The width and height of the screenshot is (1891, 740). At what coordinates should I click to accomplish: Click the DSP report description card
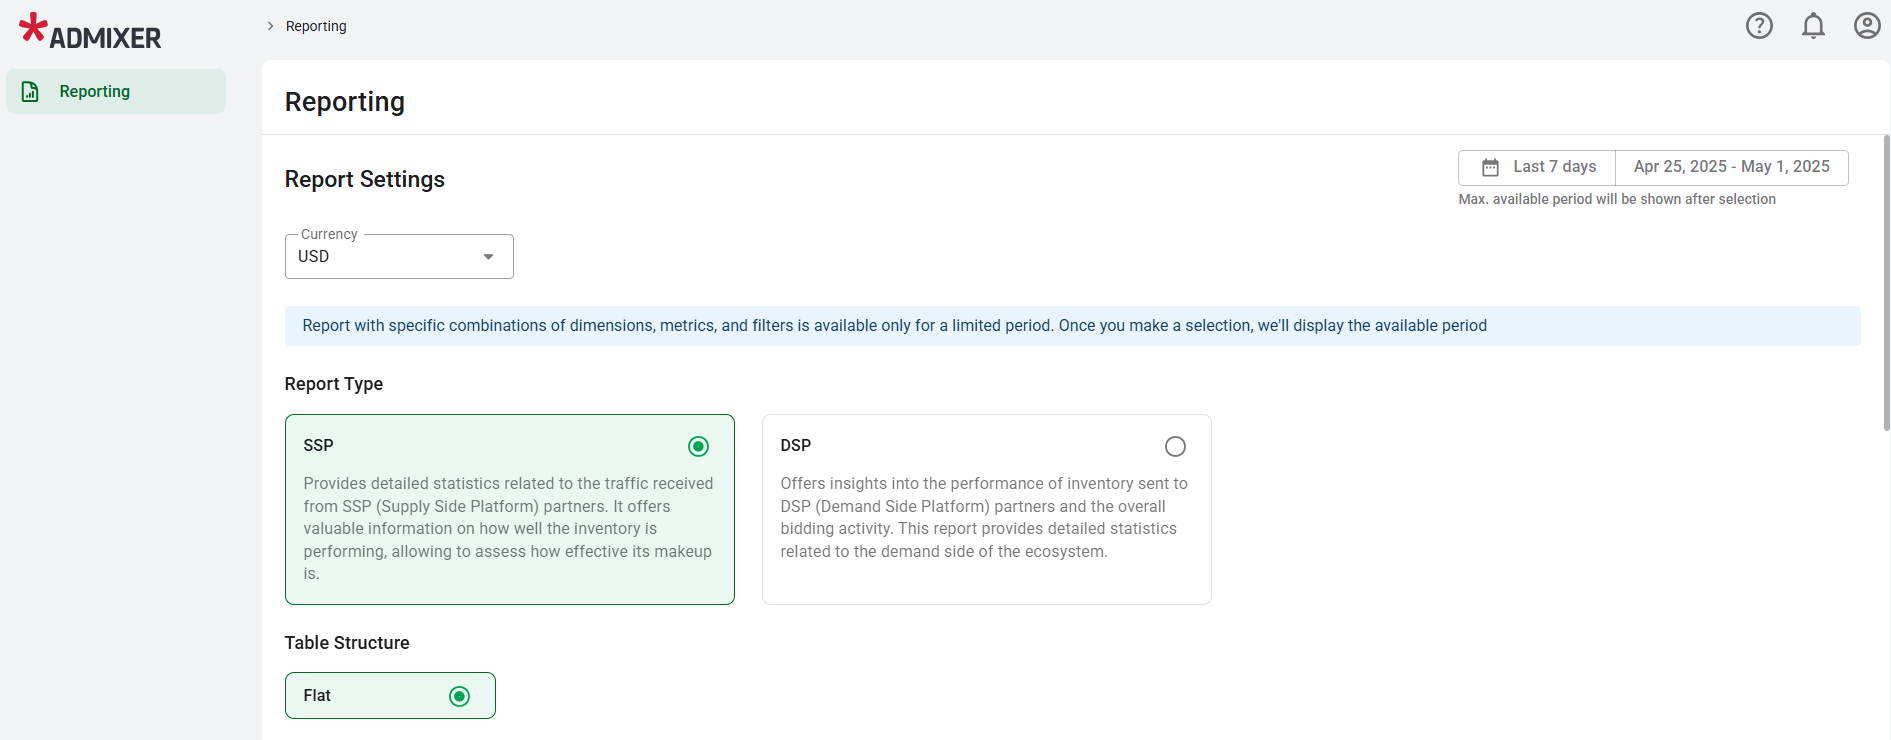985,518
